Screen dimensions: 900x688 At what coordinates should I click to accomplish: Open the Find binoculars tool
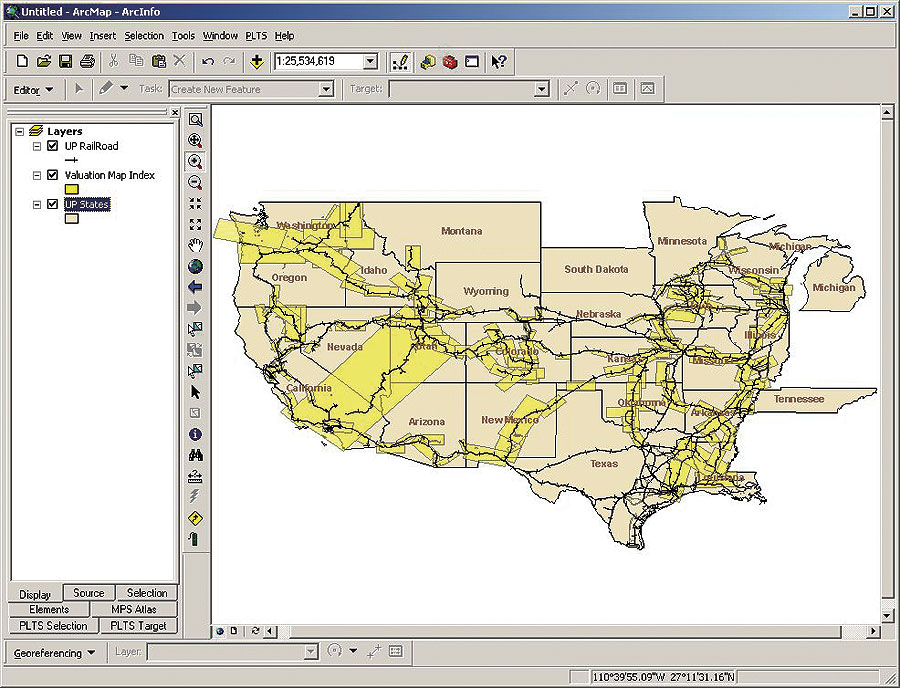195,455
